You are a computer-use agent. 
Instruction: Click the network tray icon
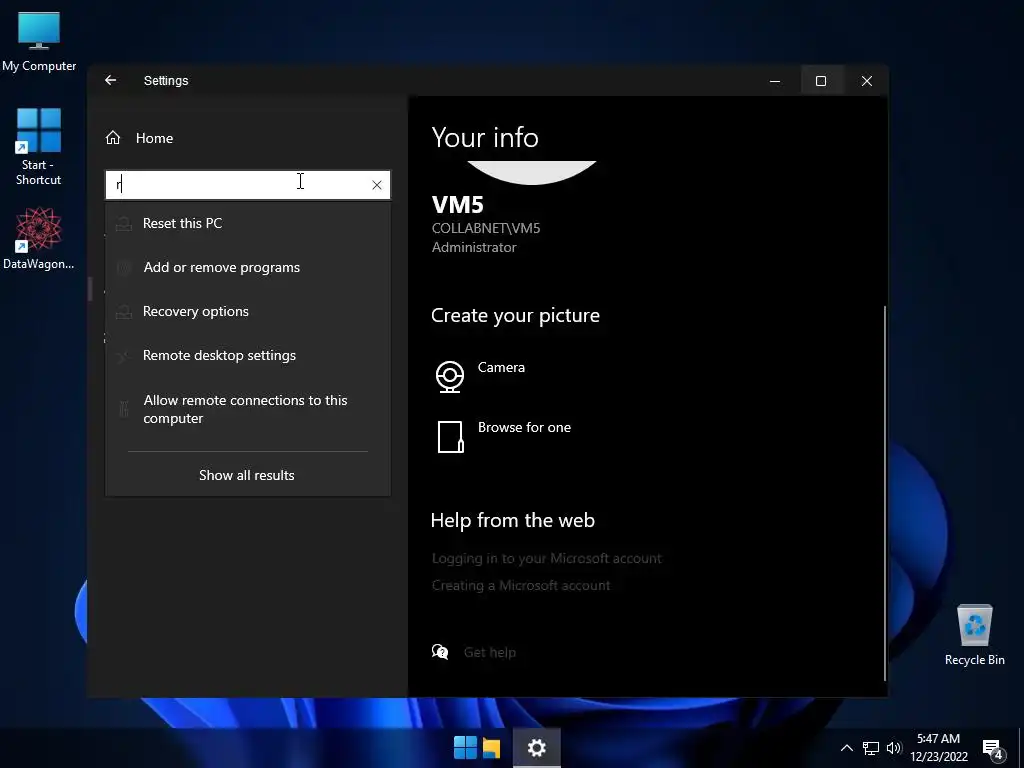click(871, 748)
